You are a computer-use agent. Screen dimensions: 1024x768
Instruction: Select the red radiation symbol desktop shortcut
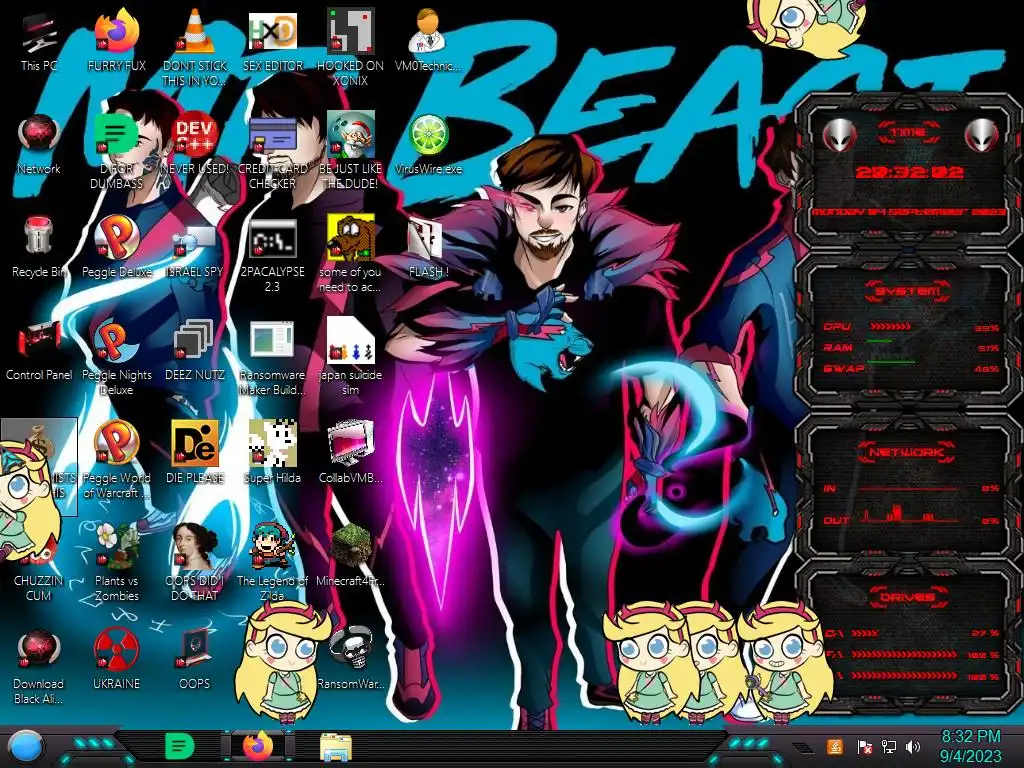(x=116, y=660)
